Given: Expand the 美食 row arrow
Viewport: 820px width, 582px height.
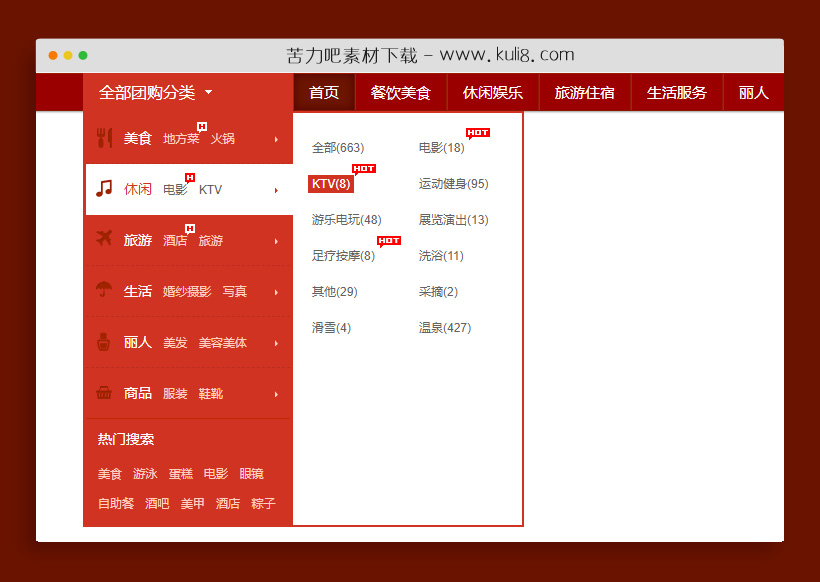Looking at the screenshot, I should coord(276,139).
